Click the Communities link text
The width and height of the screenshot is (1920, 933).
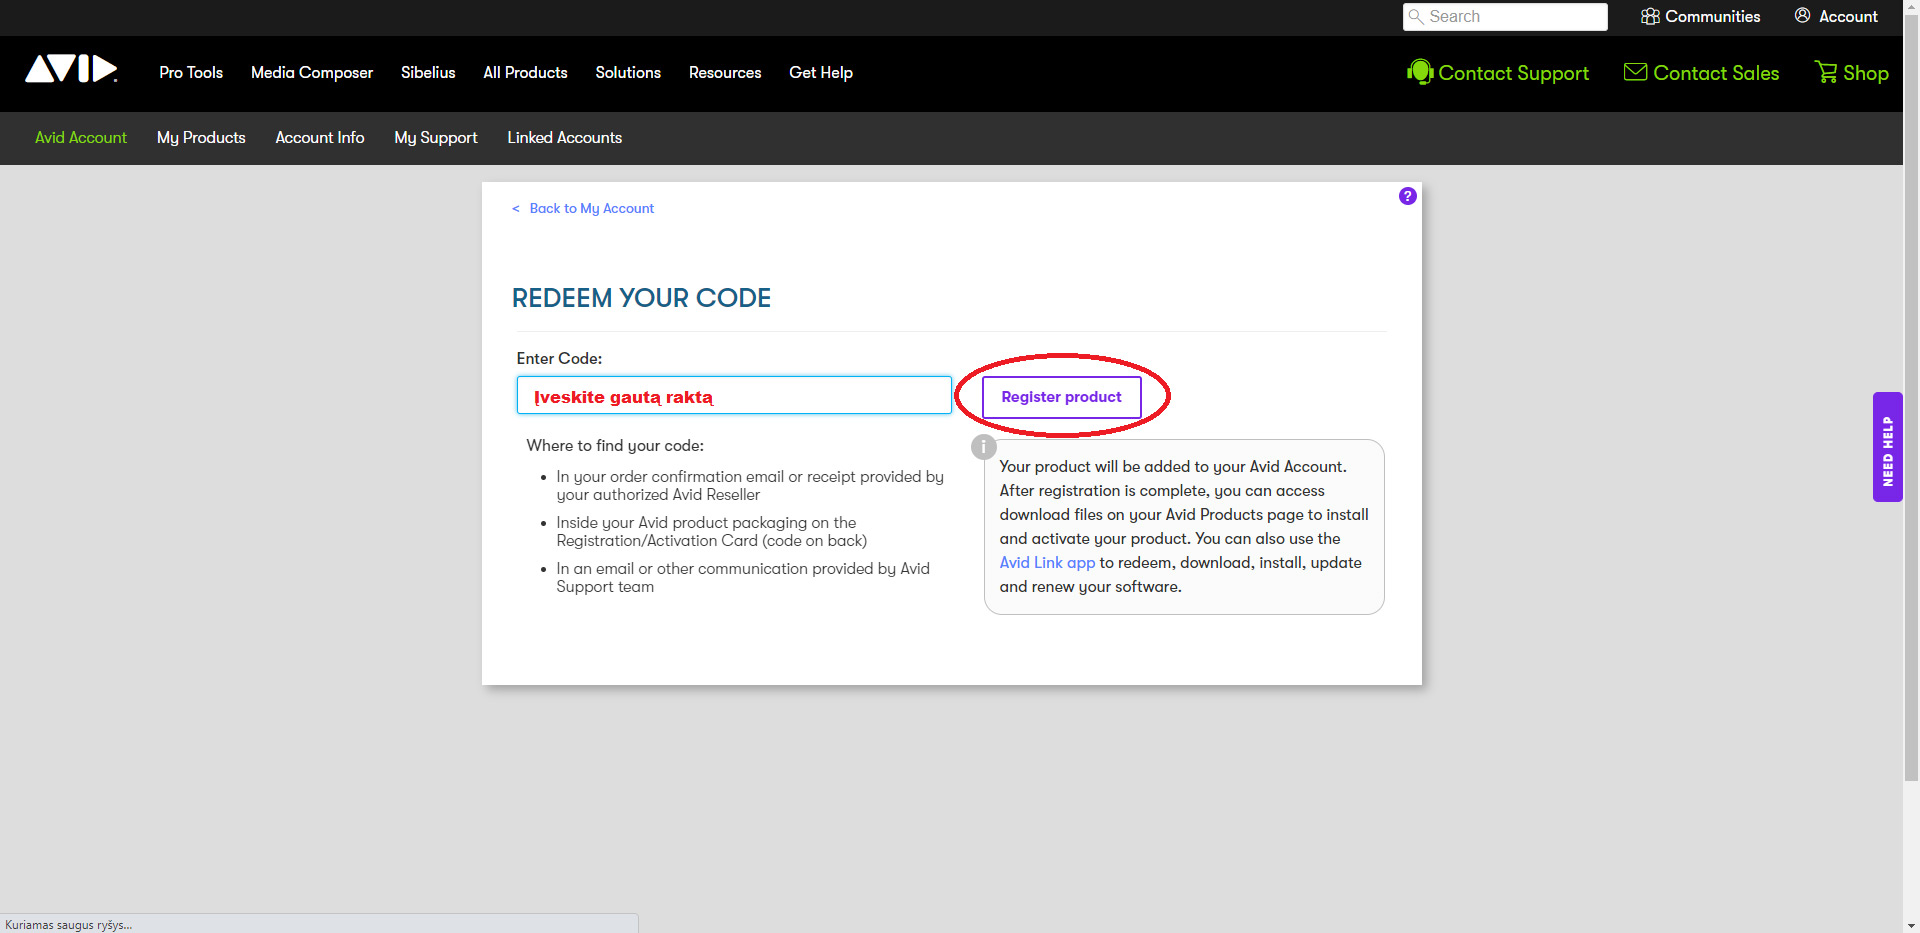[x=1712, y=17]
